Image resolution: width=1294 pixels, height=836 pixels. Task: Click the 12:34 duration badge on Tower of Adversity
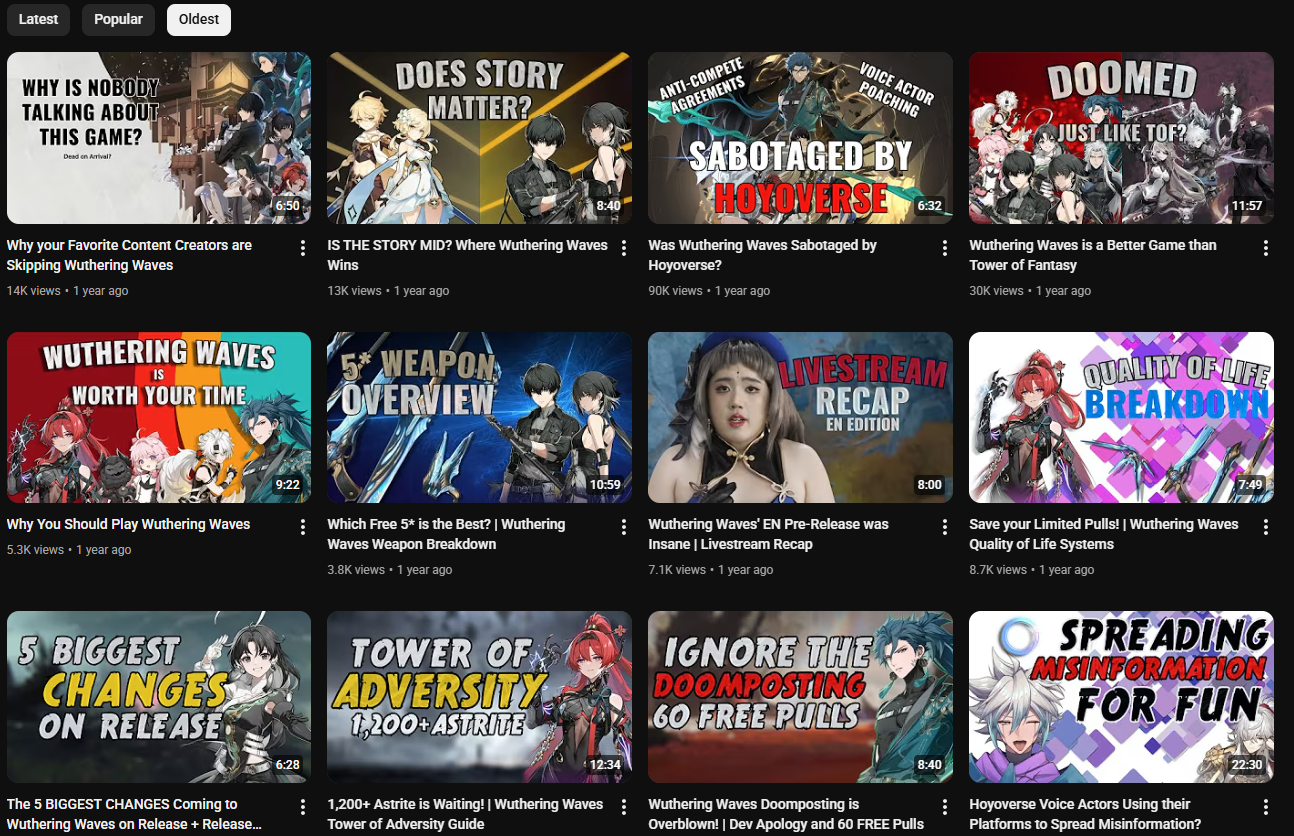[605, 765]
